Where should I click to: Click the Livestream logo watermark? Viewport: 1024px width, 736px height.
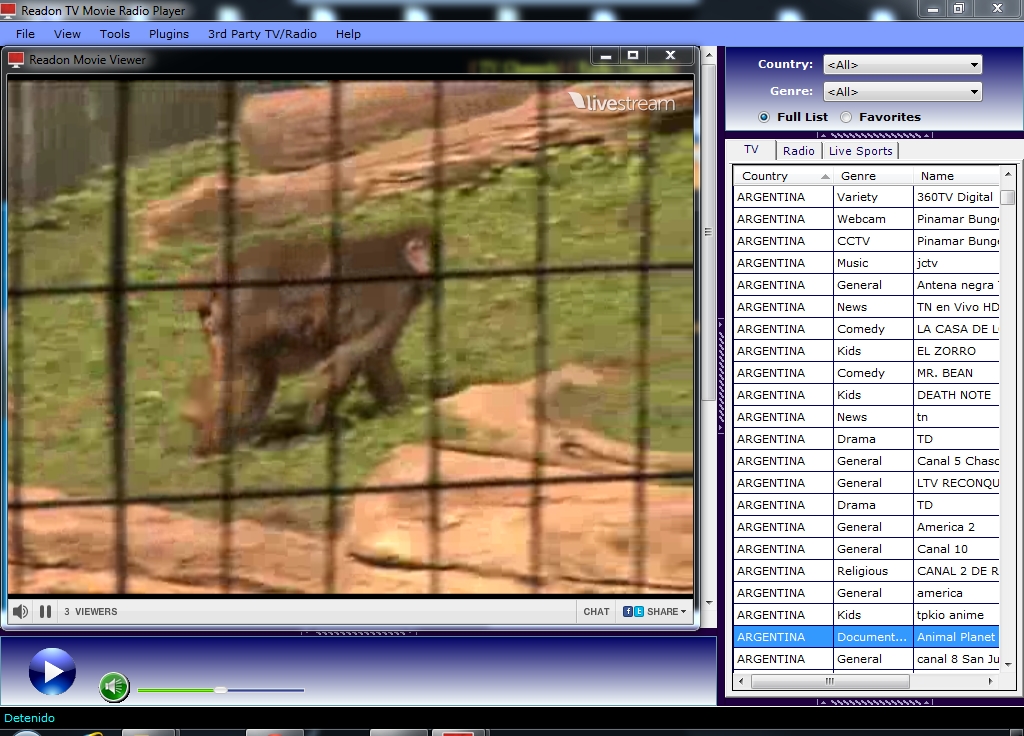point(621,102)
